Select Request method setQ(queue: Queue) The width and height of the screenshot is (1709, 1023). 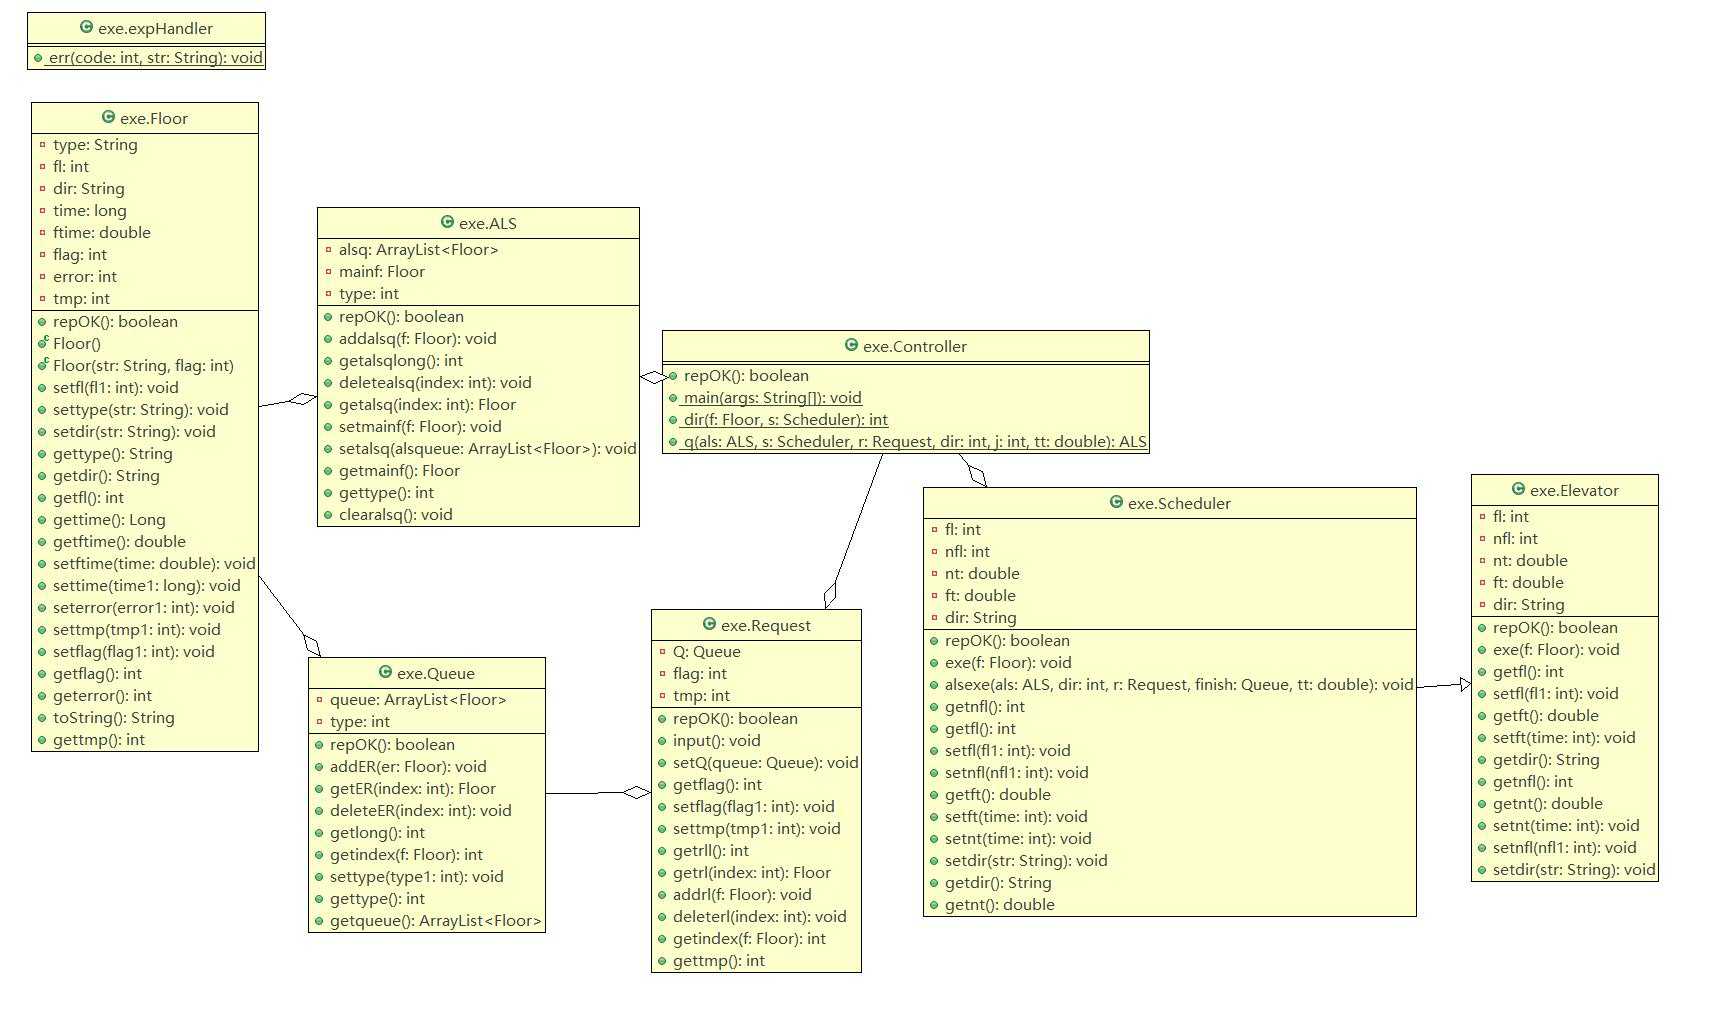[766, 762]
